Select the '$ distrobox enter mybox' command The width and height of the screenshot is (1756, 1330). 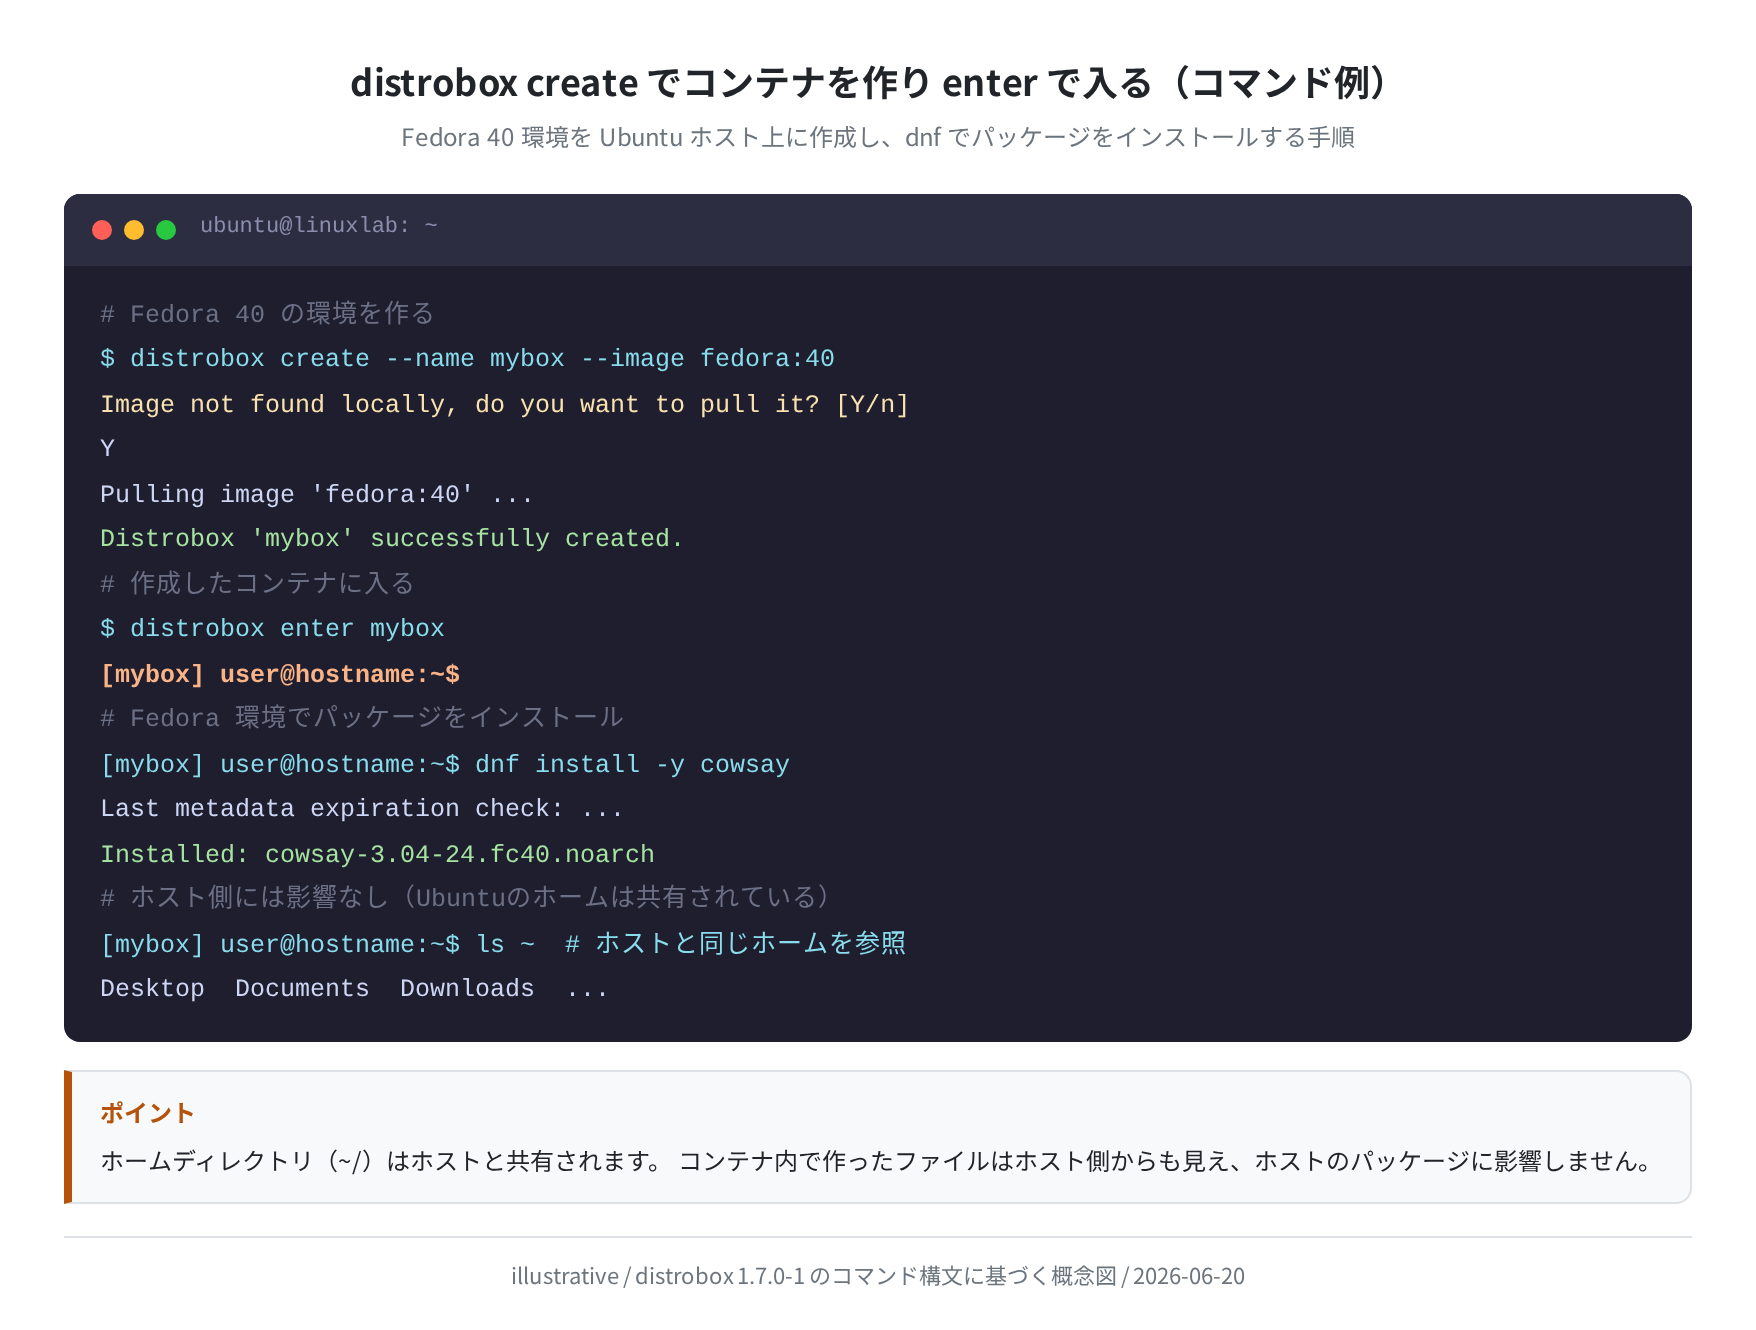[x=272, y=629]
